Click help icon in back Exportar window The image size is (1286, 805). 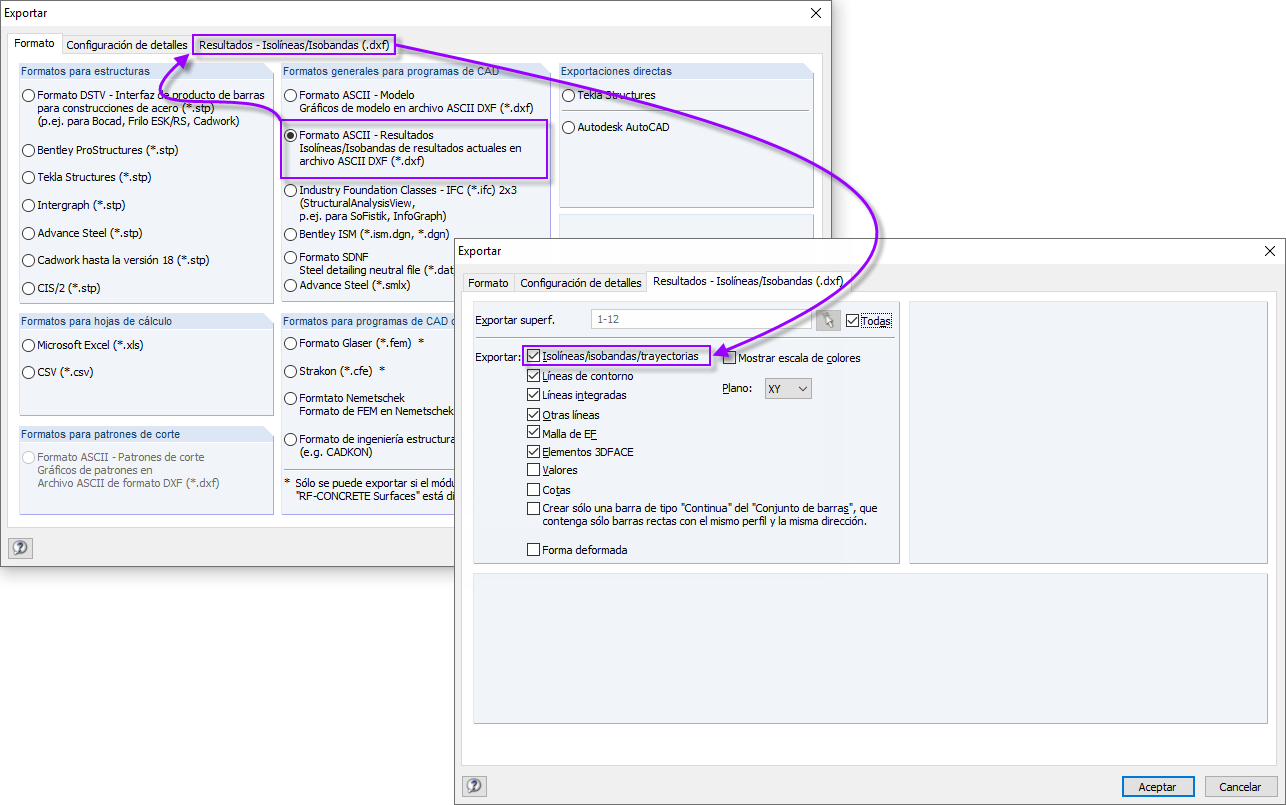pyautogui.click(x=20, y=548)
